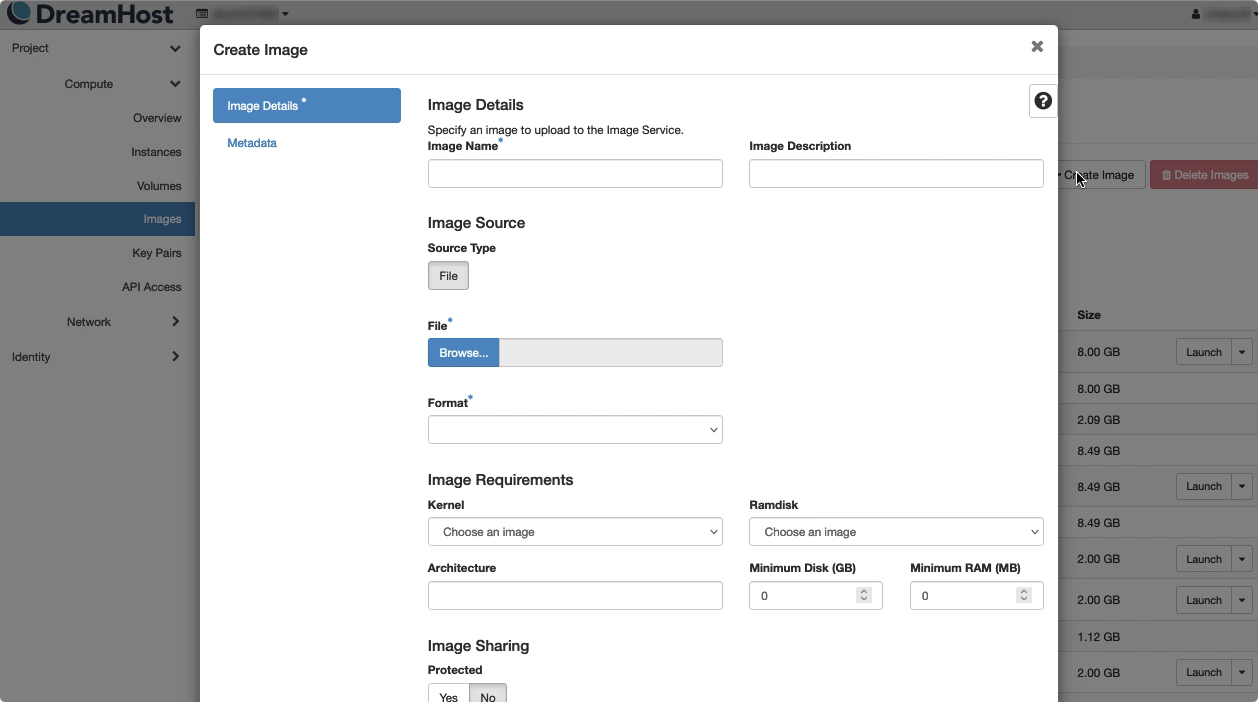
Task: Click the Image Name input field
Action: 575,174
